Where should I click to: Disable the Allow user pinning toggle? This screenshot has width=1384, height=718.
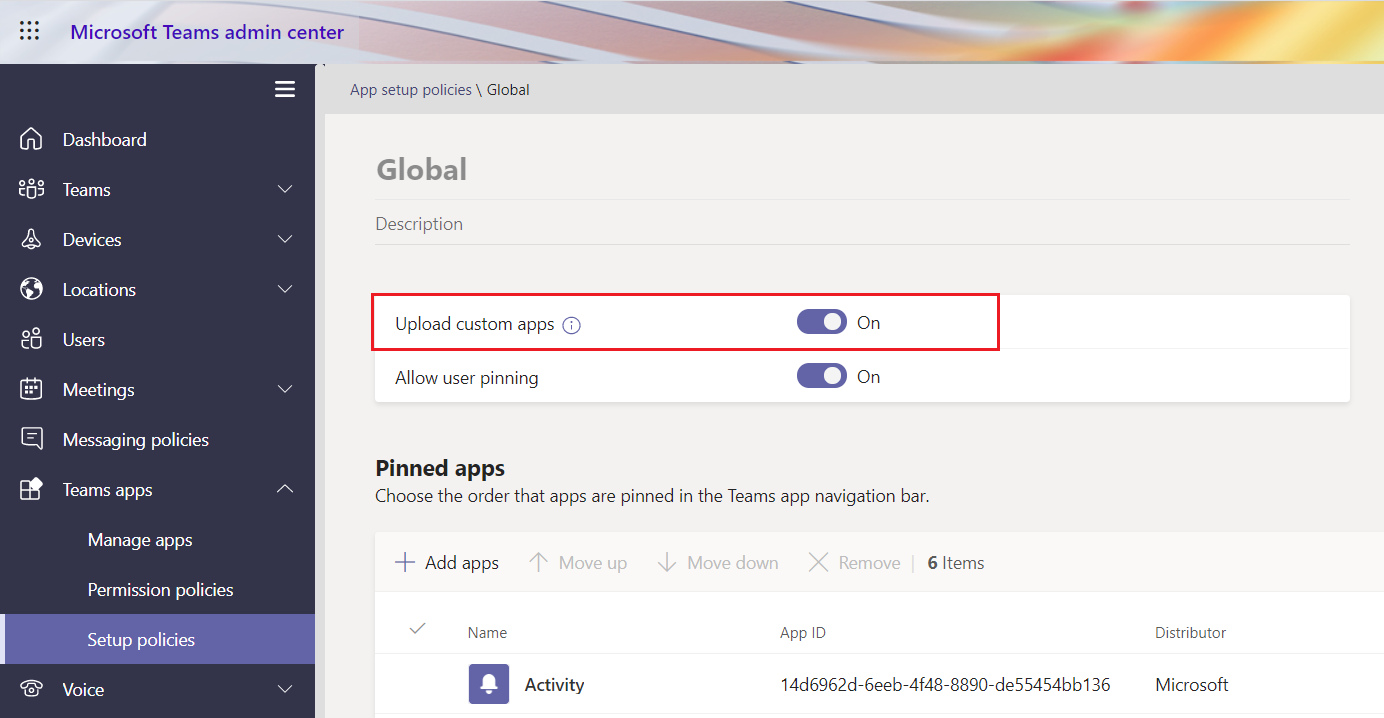821,377
